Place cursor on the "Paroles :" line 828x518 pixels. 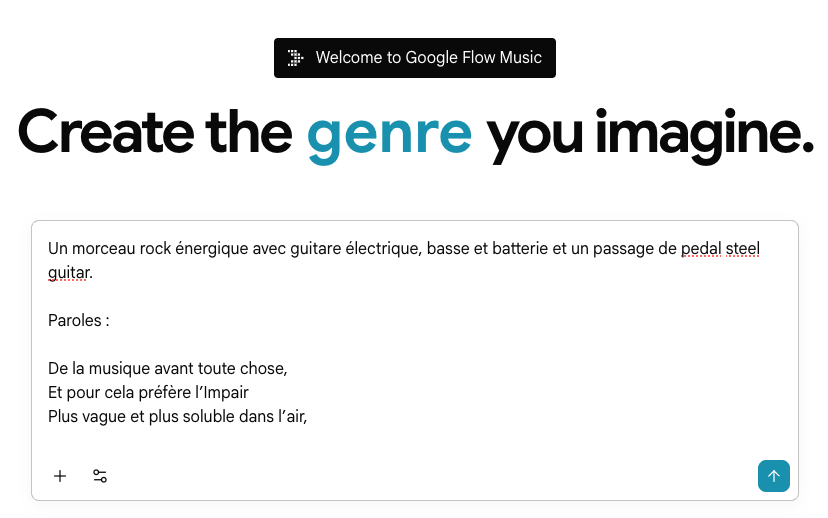(78, 321)
